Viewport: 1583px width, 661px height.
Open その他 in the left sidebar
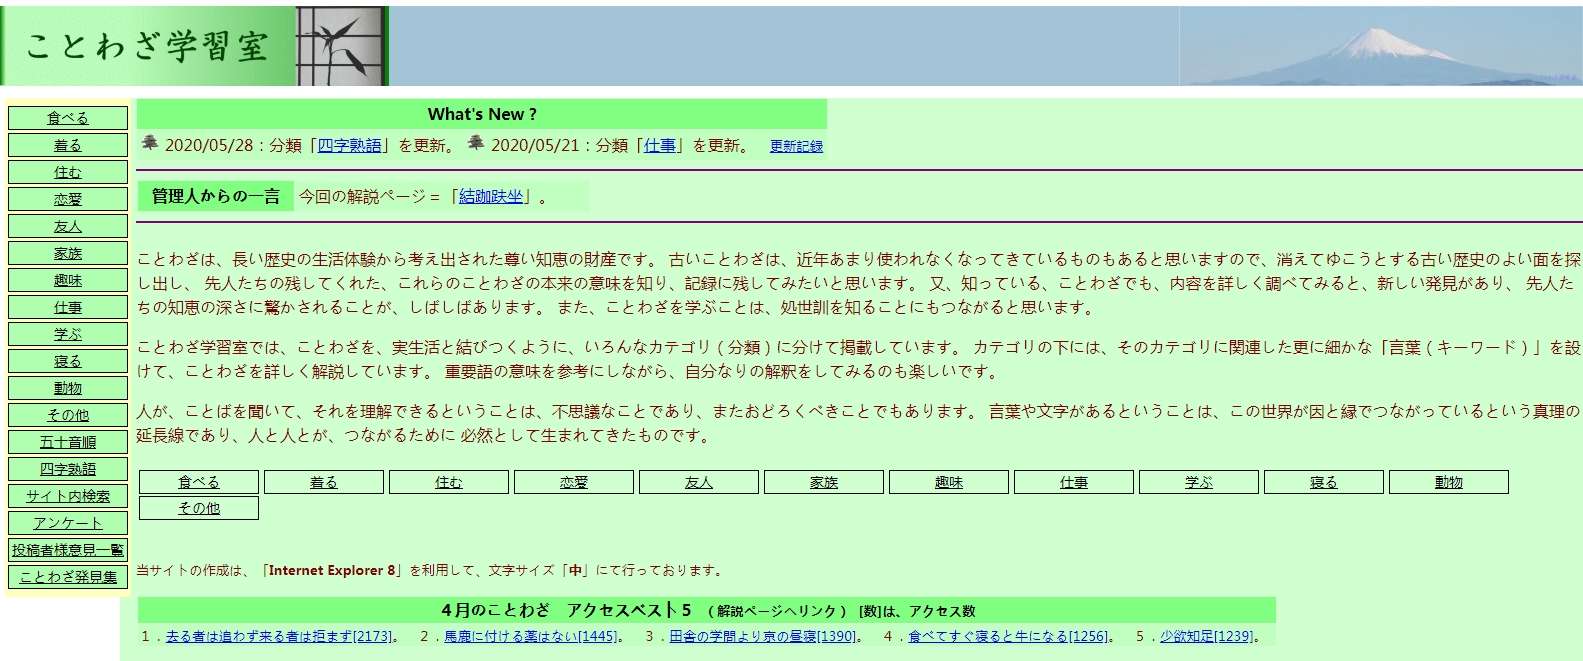point(68,415)
